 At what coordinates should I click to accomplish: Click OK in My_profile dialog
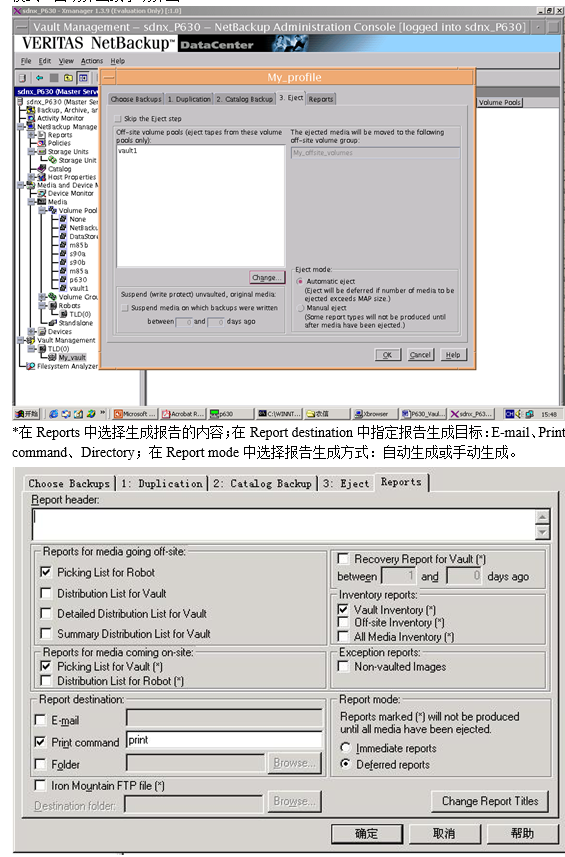click(387, 355)
